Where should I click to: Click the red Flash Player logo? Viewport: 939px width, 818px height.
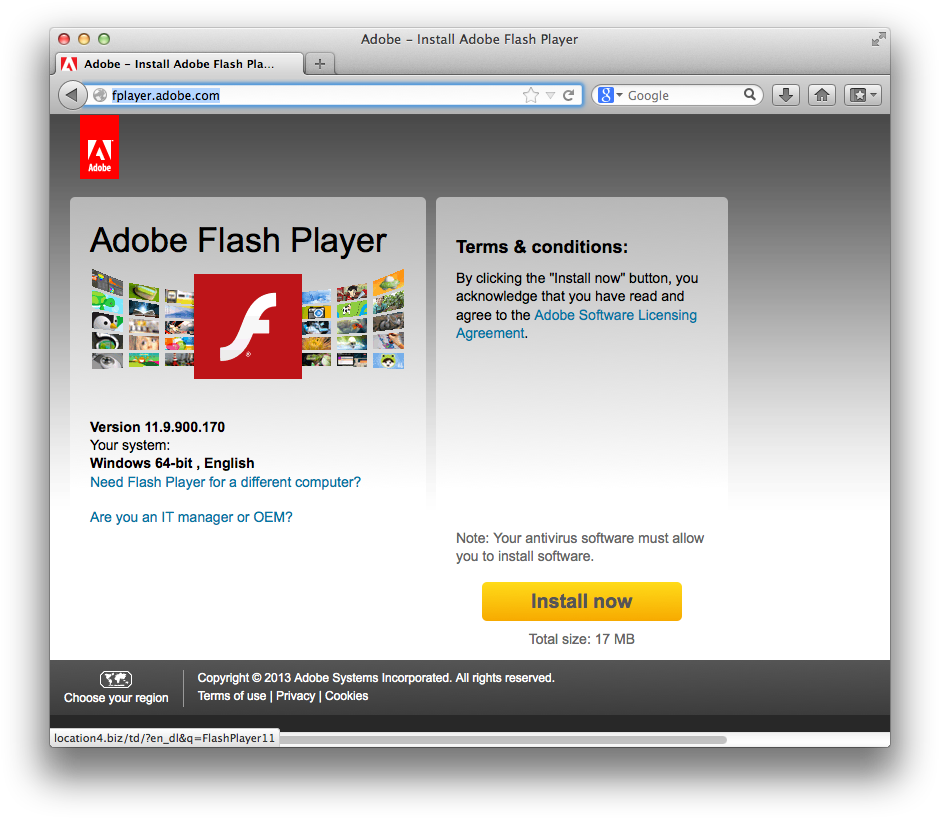[248, 326]
